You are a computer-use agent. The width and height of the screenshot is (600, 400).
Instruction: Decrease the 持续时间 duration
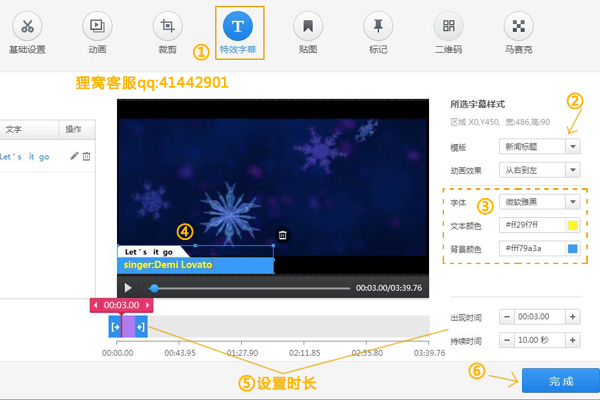click(x=507, y=340)
